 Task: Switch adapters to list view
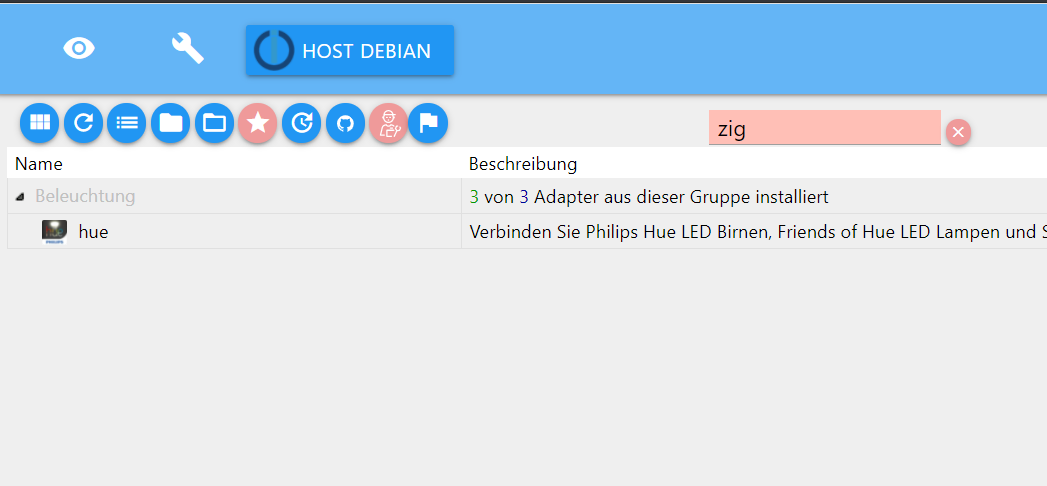click(127, 123)
